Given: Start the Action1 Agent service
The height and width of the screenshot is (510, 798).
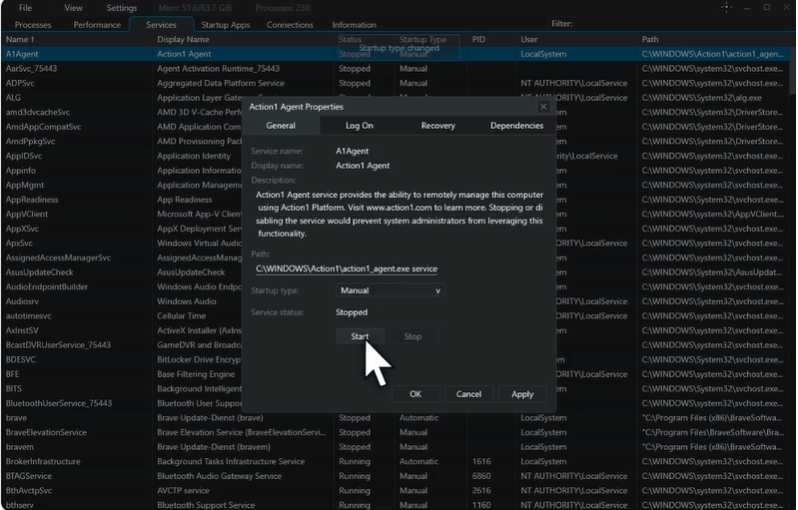Looking at the screenshot, I should coord(359,336).
